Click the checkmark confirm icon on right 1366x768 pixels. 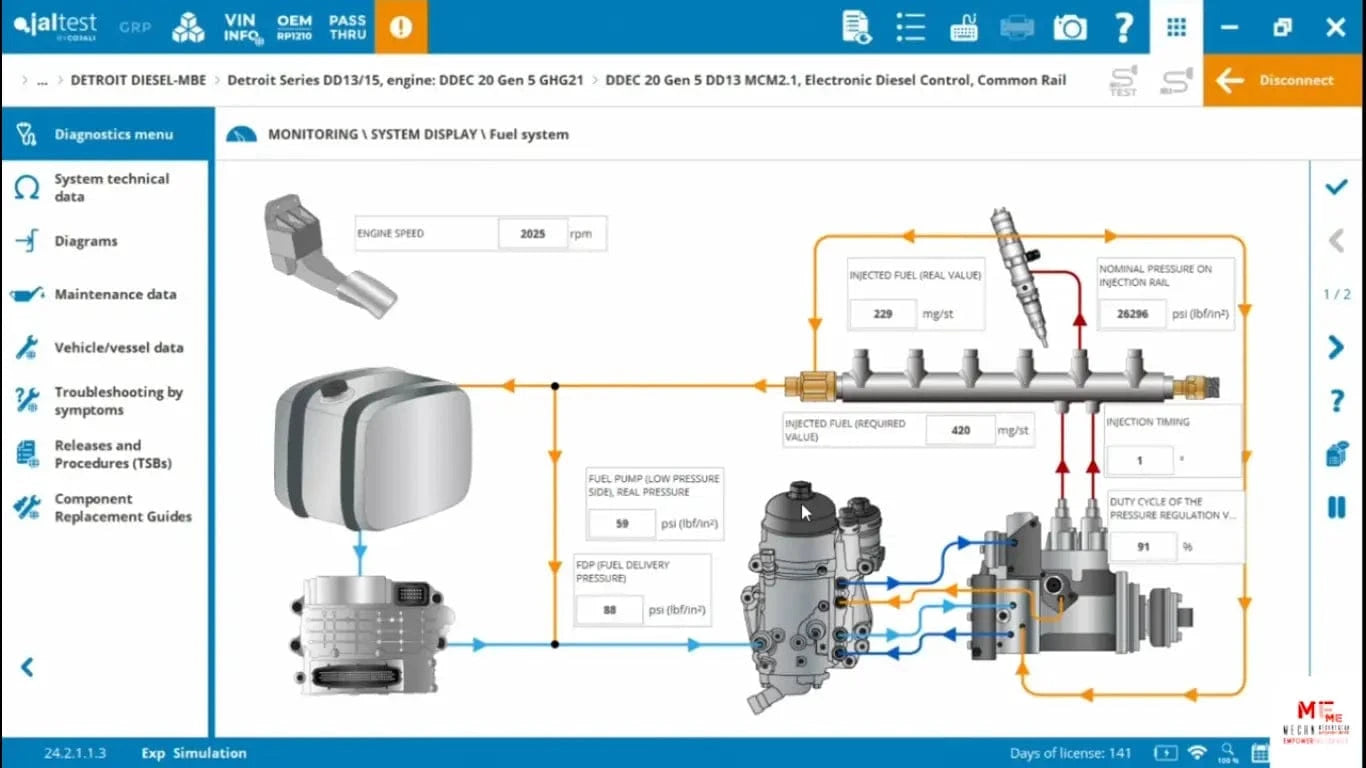click(1336, 187)
